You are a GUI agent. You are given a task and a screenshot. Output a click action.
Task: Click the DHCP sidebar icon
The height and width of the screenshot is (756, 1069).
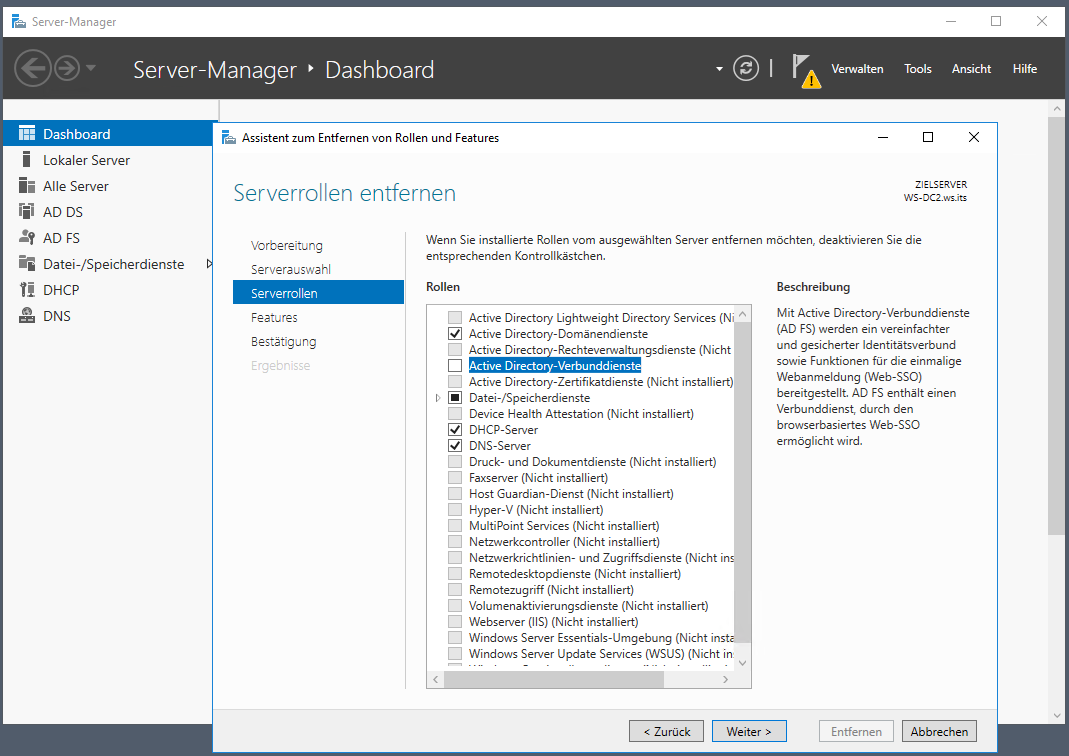27,289
